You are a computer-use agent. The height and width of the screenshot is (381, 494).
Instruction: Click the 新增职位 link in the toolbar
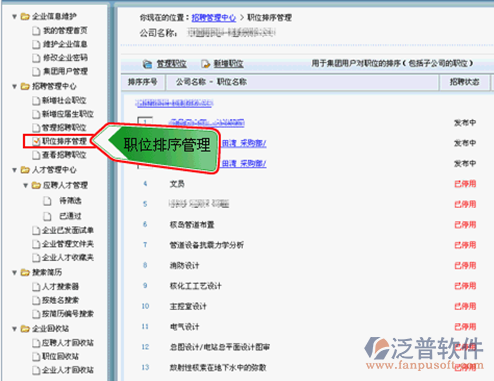point(228,64)
